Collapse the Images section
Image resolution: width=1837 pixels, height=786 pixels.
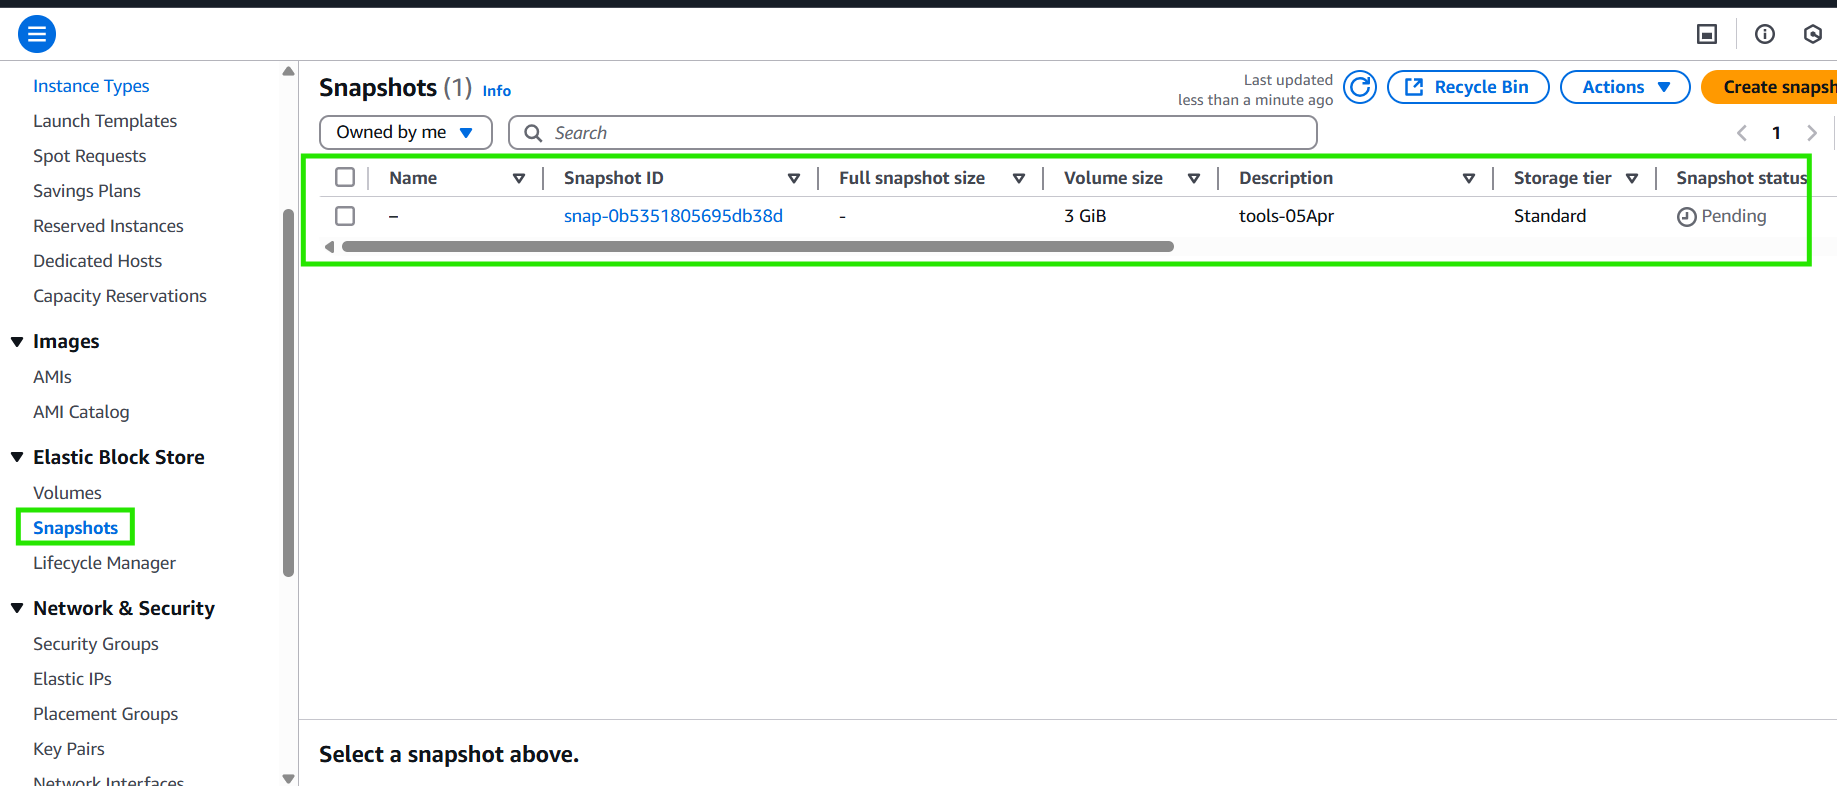coord(17,342)
